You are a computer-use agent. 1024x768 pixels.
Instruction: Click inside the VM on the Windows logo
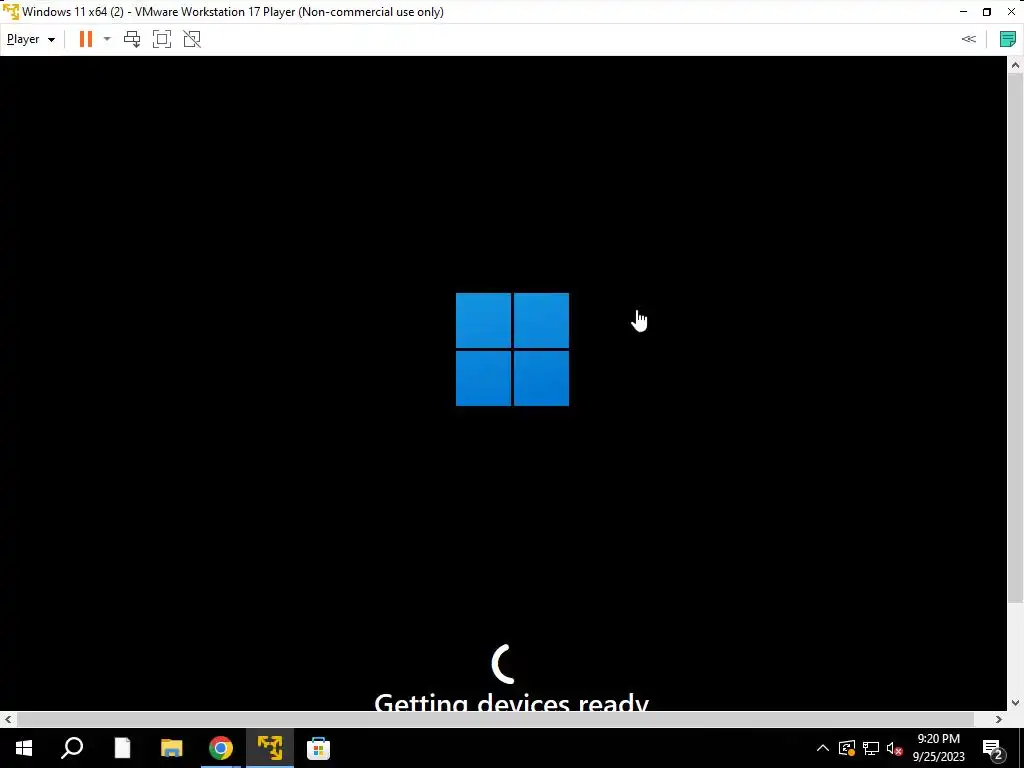click(x=512, y=349)
